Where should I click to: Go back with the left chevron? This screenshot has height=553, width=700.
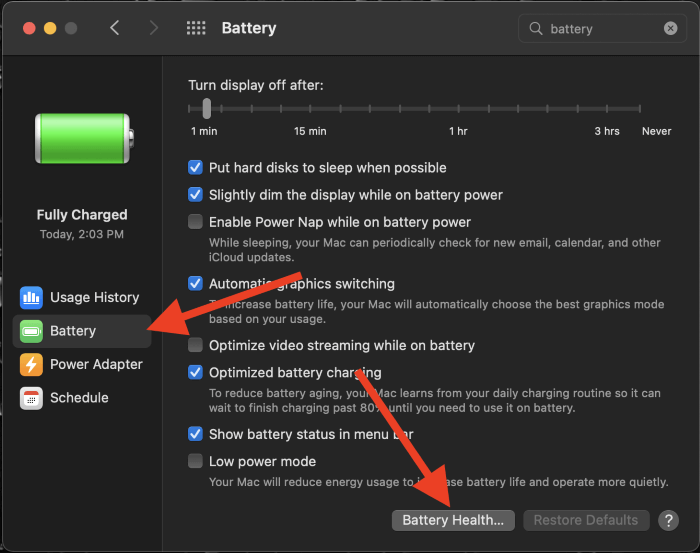tap(115, 28)
